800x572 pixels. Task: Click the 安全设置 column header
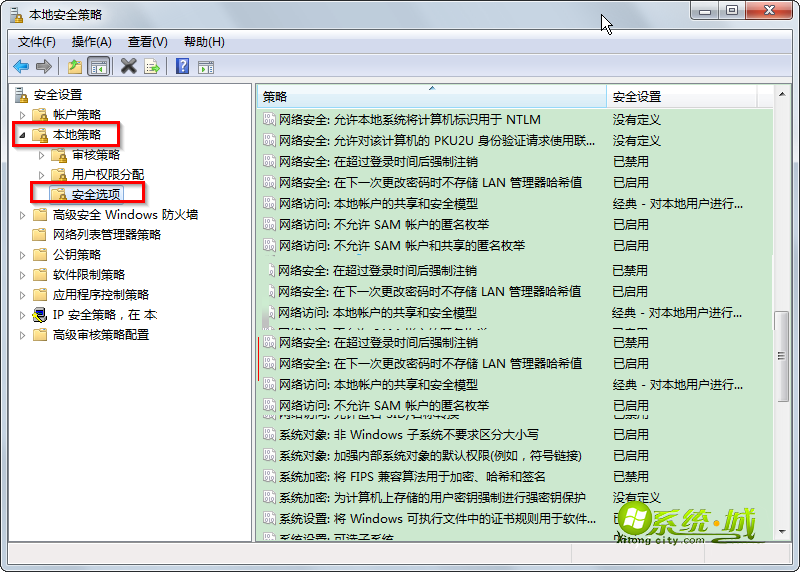coord(680,97)
